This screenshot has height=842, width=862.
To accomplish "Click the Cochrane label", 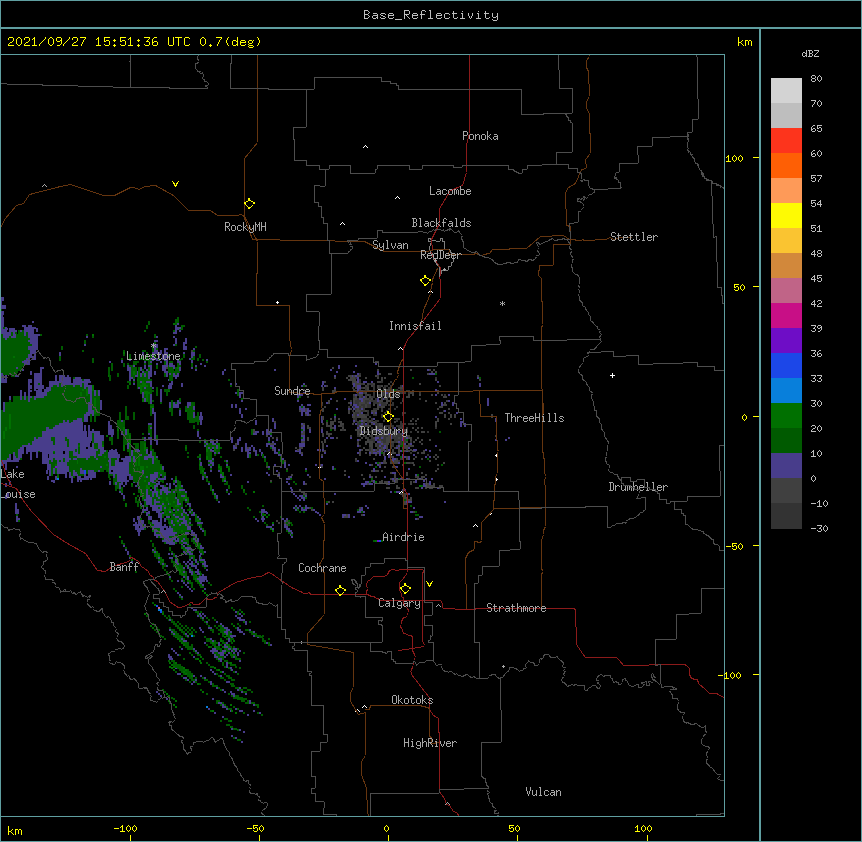I will pyautogui.click(x=322, y=568).
